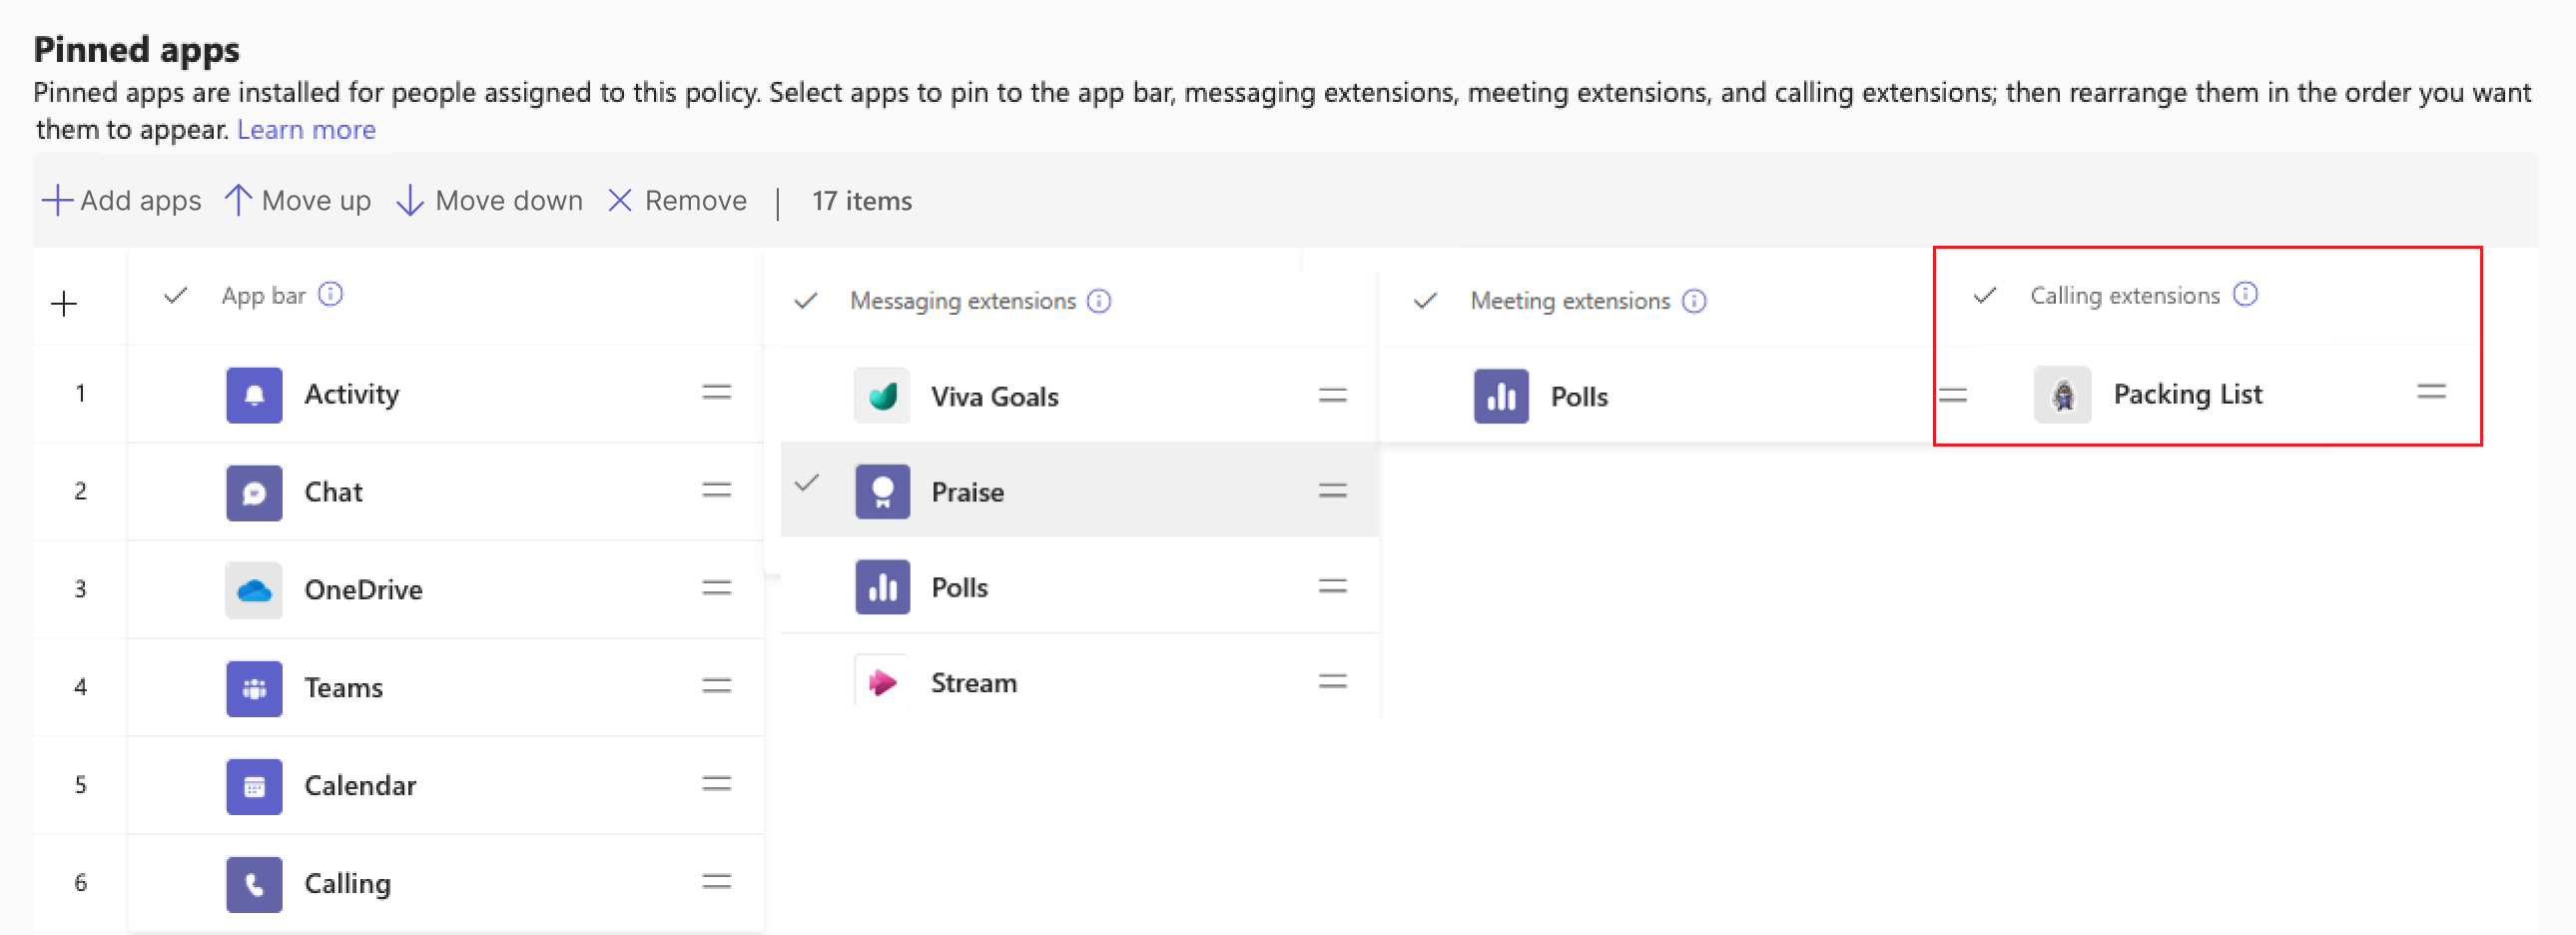Click the Stream app icon
Image resolution: width=2576 pixels, height=935 pixels.
882,683
